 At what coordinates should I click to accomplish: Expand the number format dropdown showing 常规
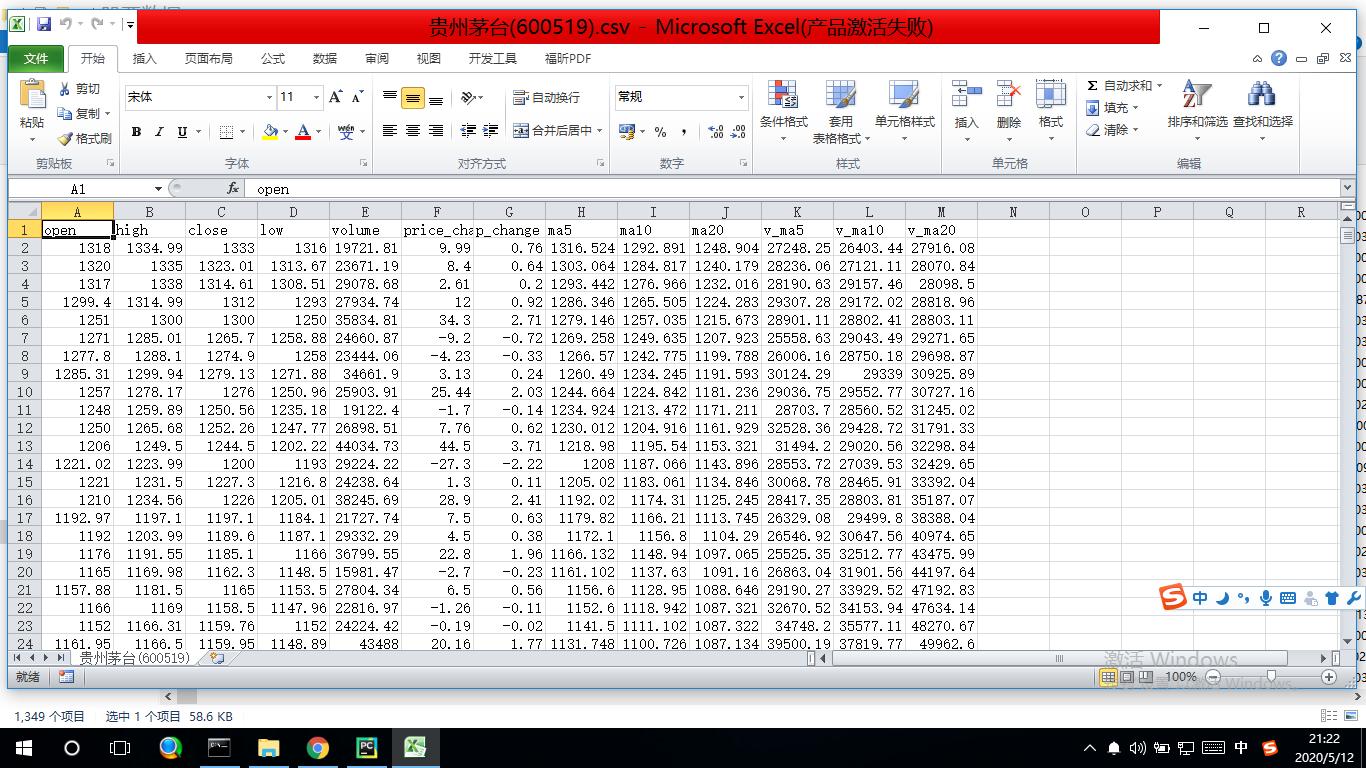[x=741, y=97]
